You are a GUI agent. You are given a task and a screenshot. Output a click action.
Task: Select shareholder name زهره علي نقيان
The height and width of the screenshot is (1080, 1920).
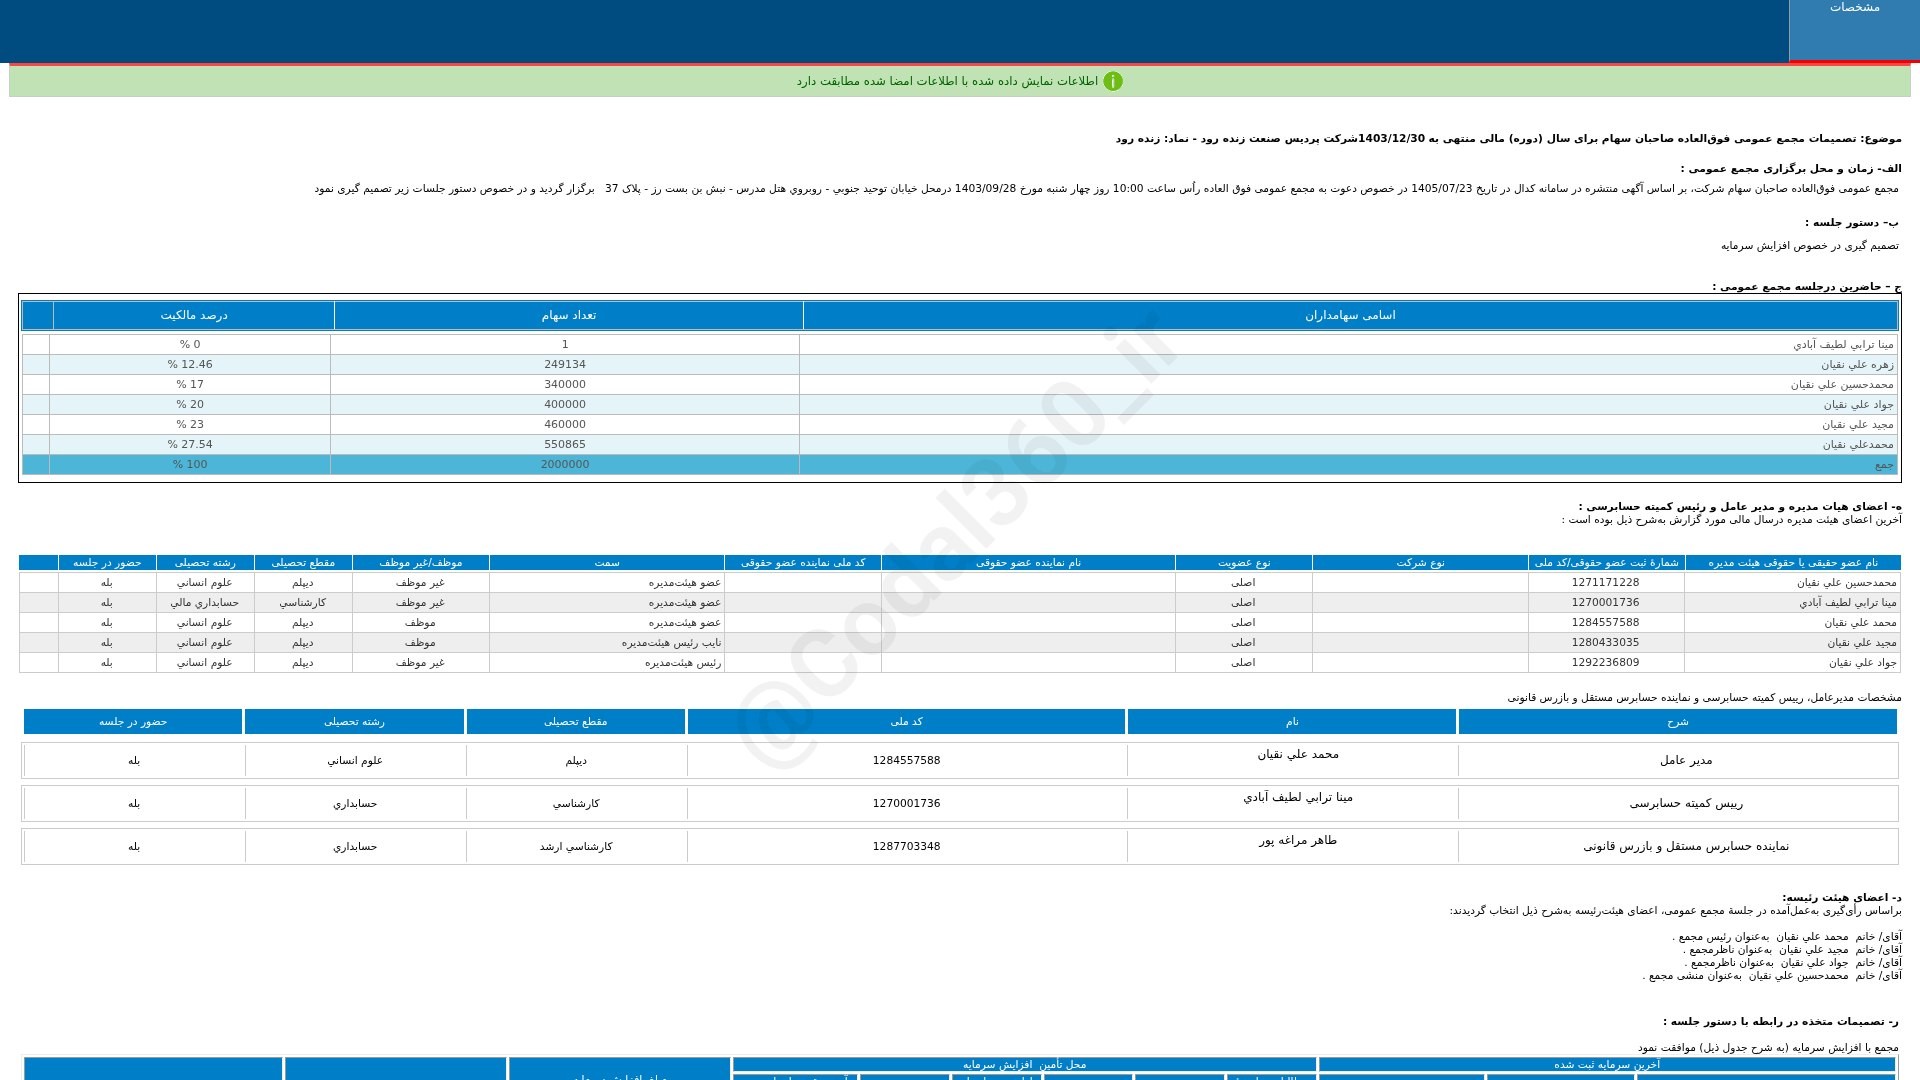point(1857,365)
